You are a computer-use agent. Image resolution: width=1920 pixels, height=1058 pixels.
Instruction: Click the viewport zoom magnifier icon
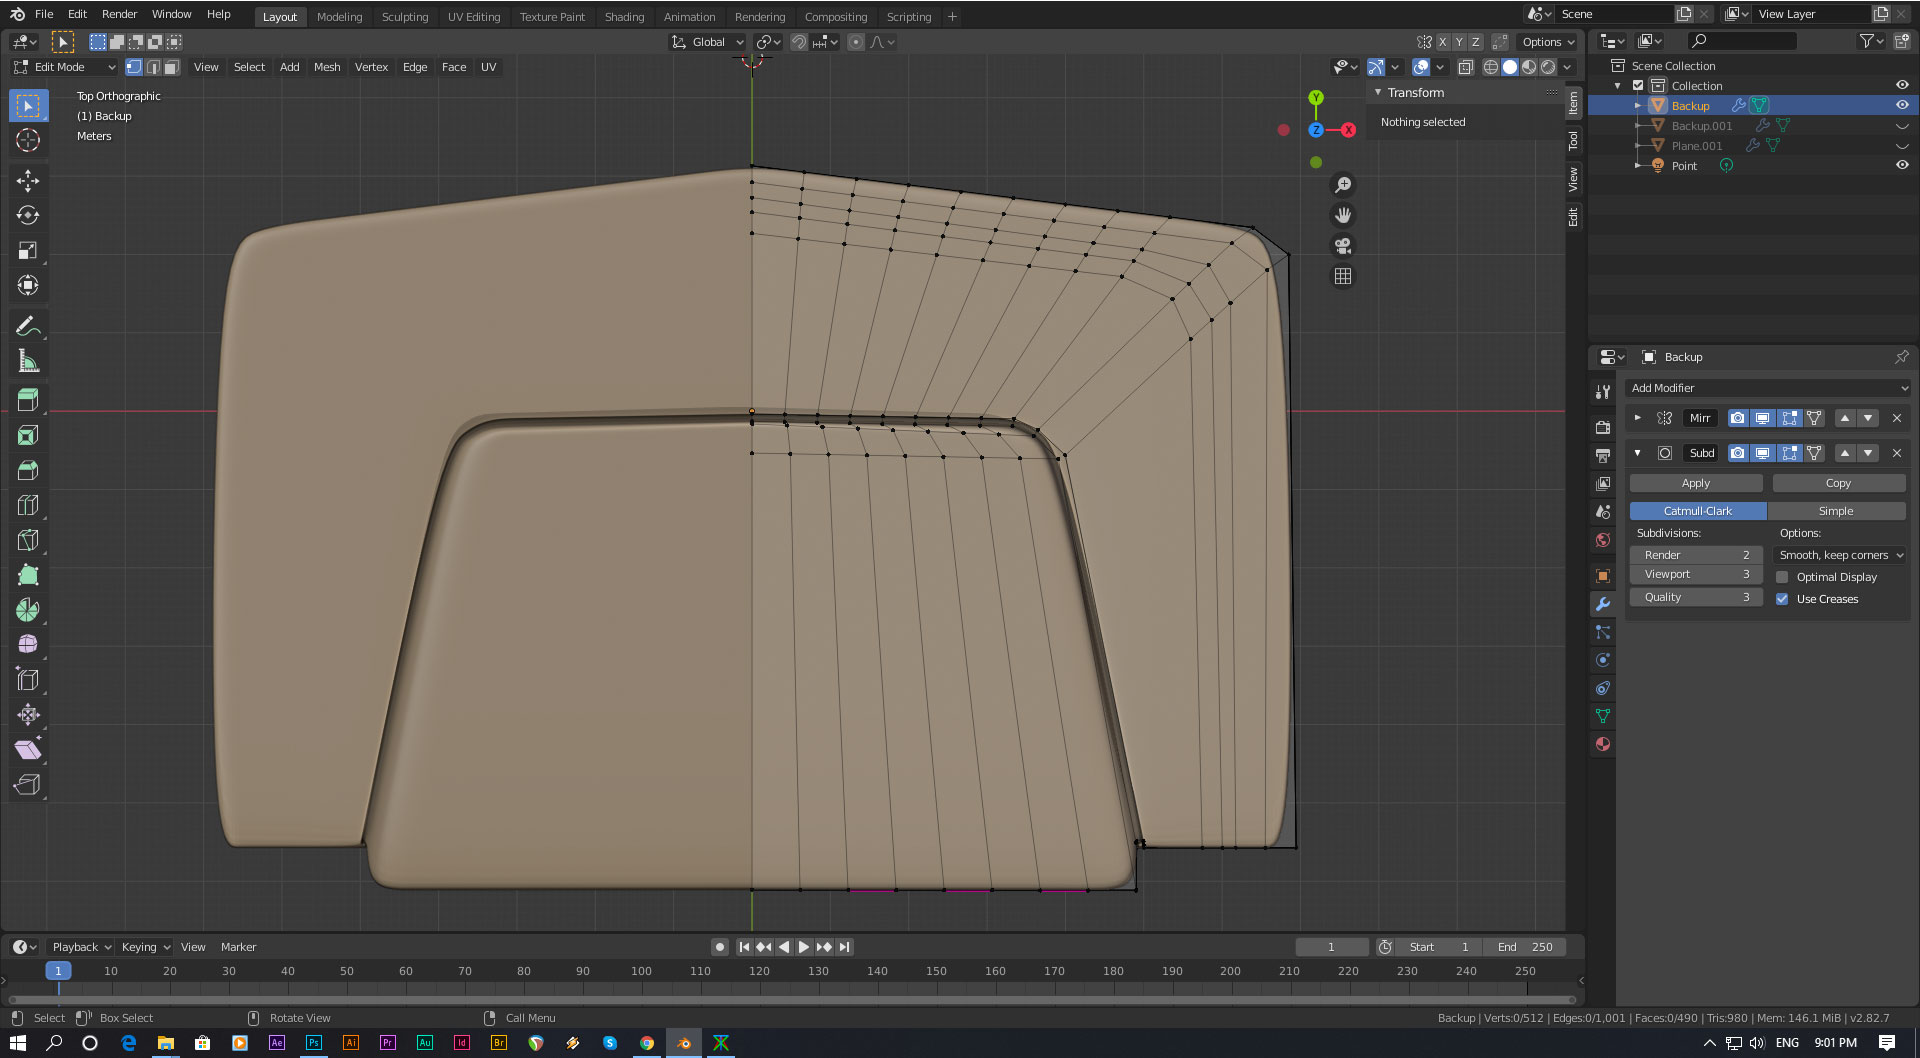[x=1343, y=185]
